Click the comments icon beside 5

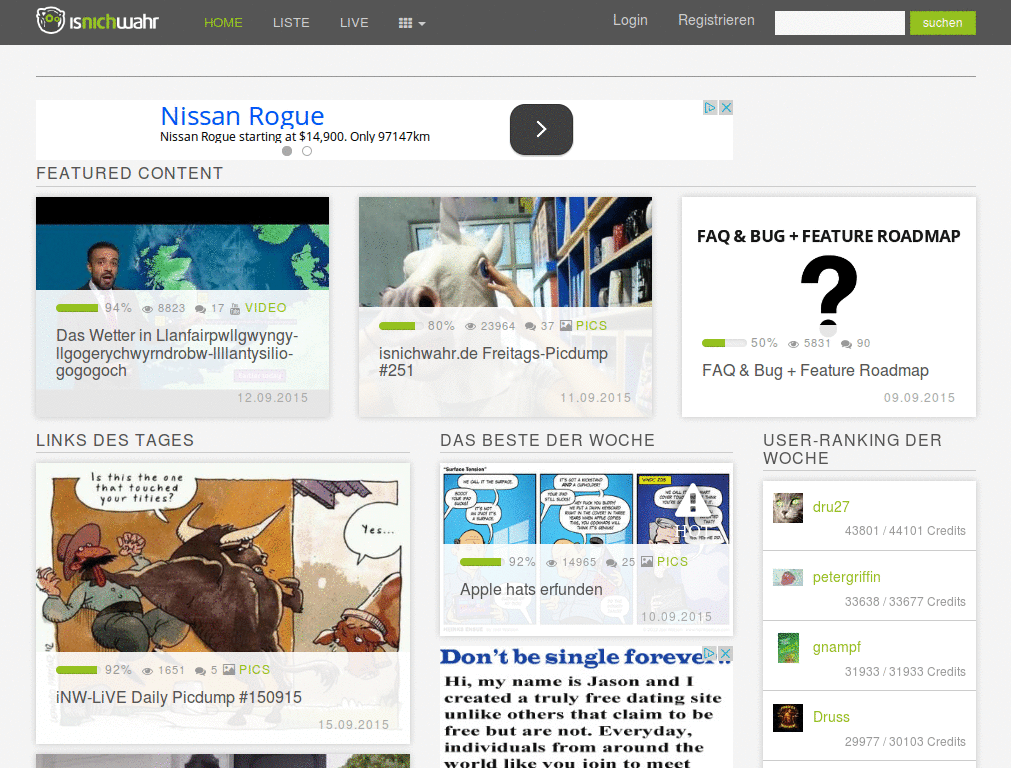(200, 671)
